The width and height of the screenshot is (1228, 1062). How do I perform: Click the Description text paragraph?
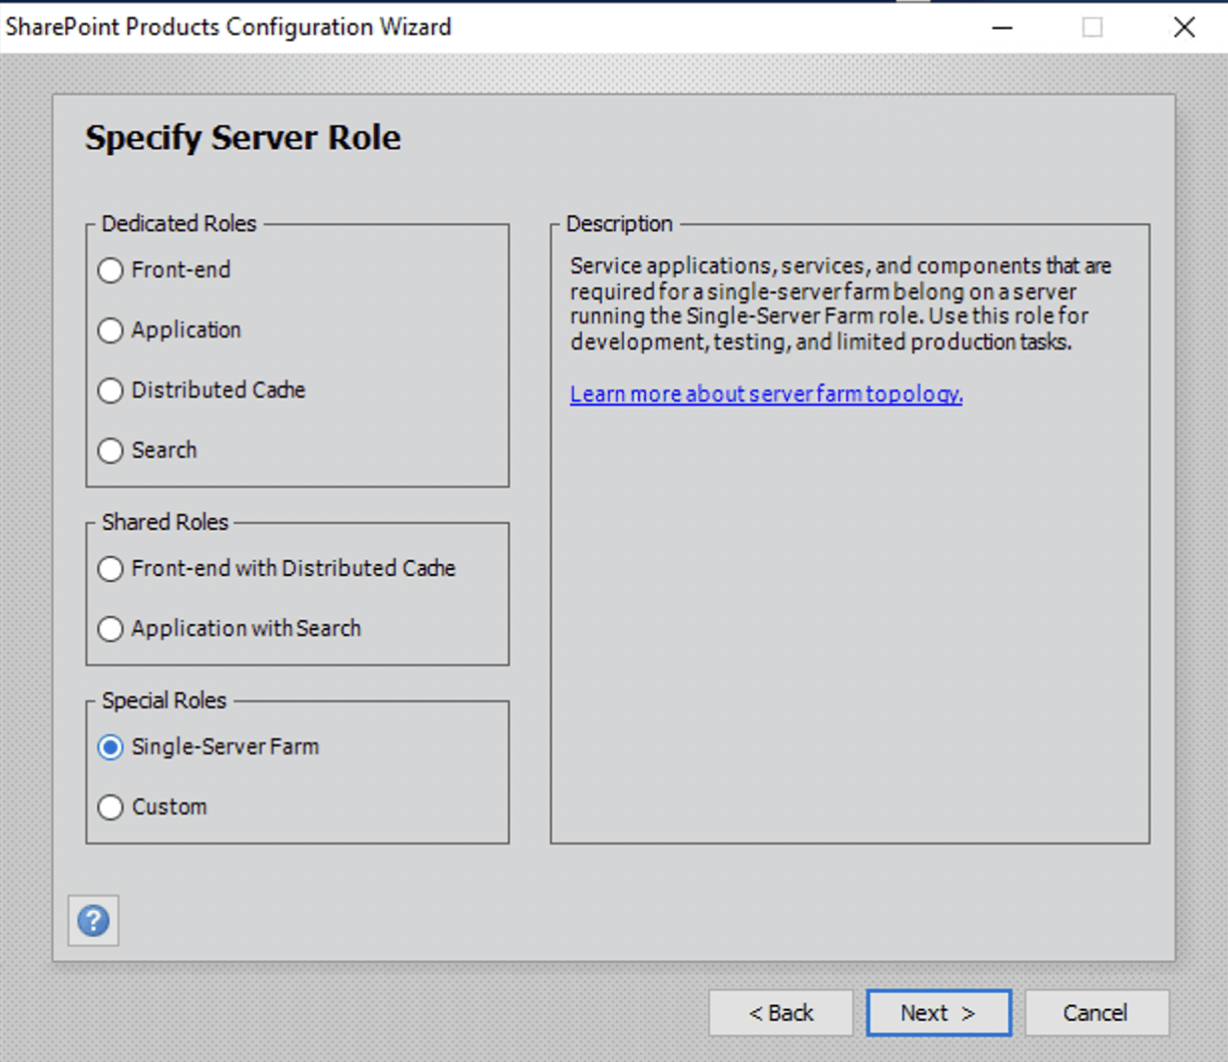pyautogui.click(x=840, y=304)
